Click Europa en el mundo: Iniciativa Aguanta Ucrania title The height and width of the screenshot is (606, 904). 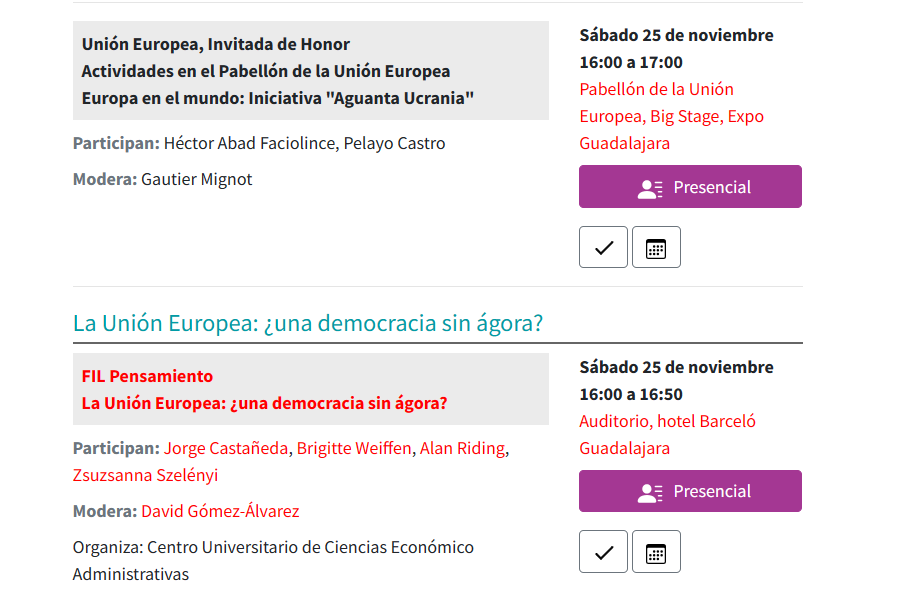pos(277,98)
